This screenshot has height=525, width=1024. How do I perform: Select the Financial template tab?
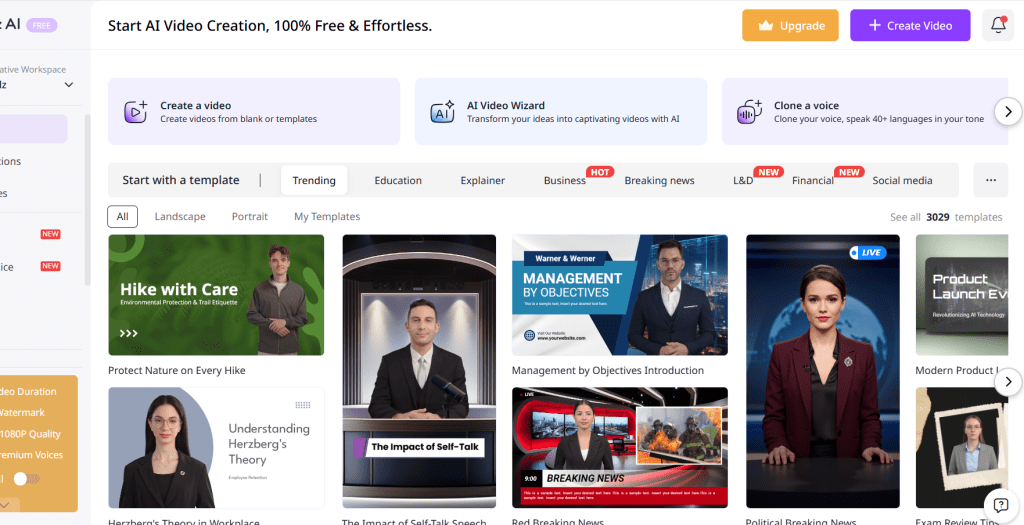(812, 180)
